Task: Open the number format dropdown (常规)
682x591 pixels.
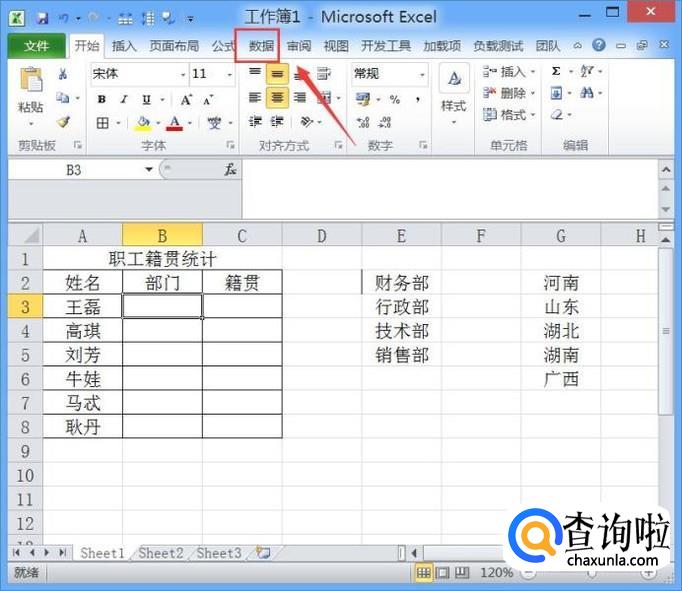Action: coord(421,74)
